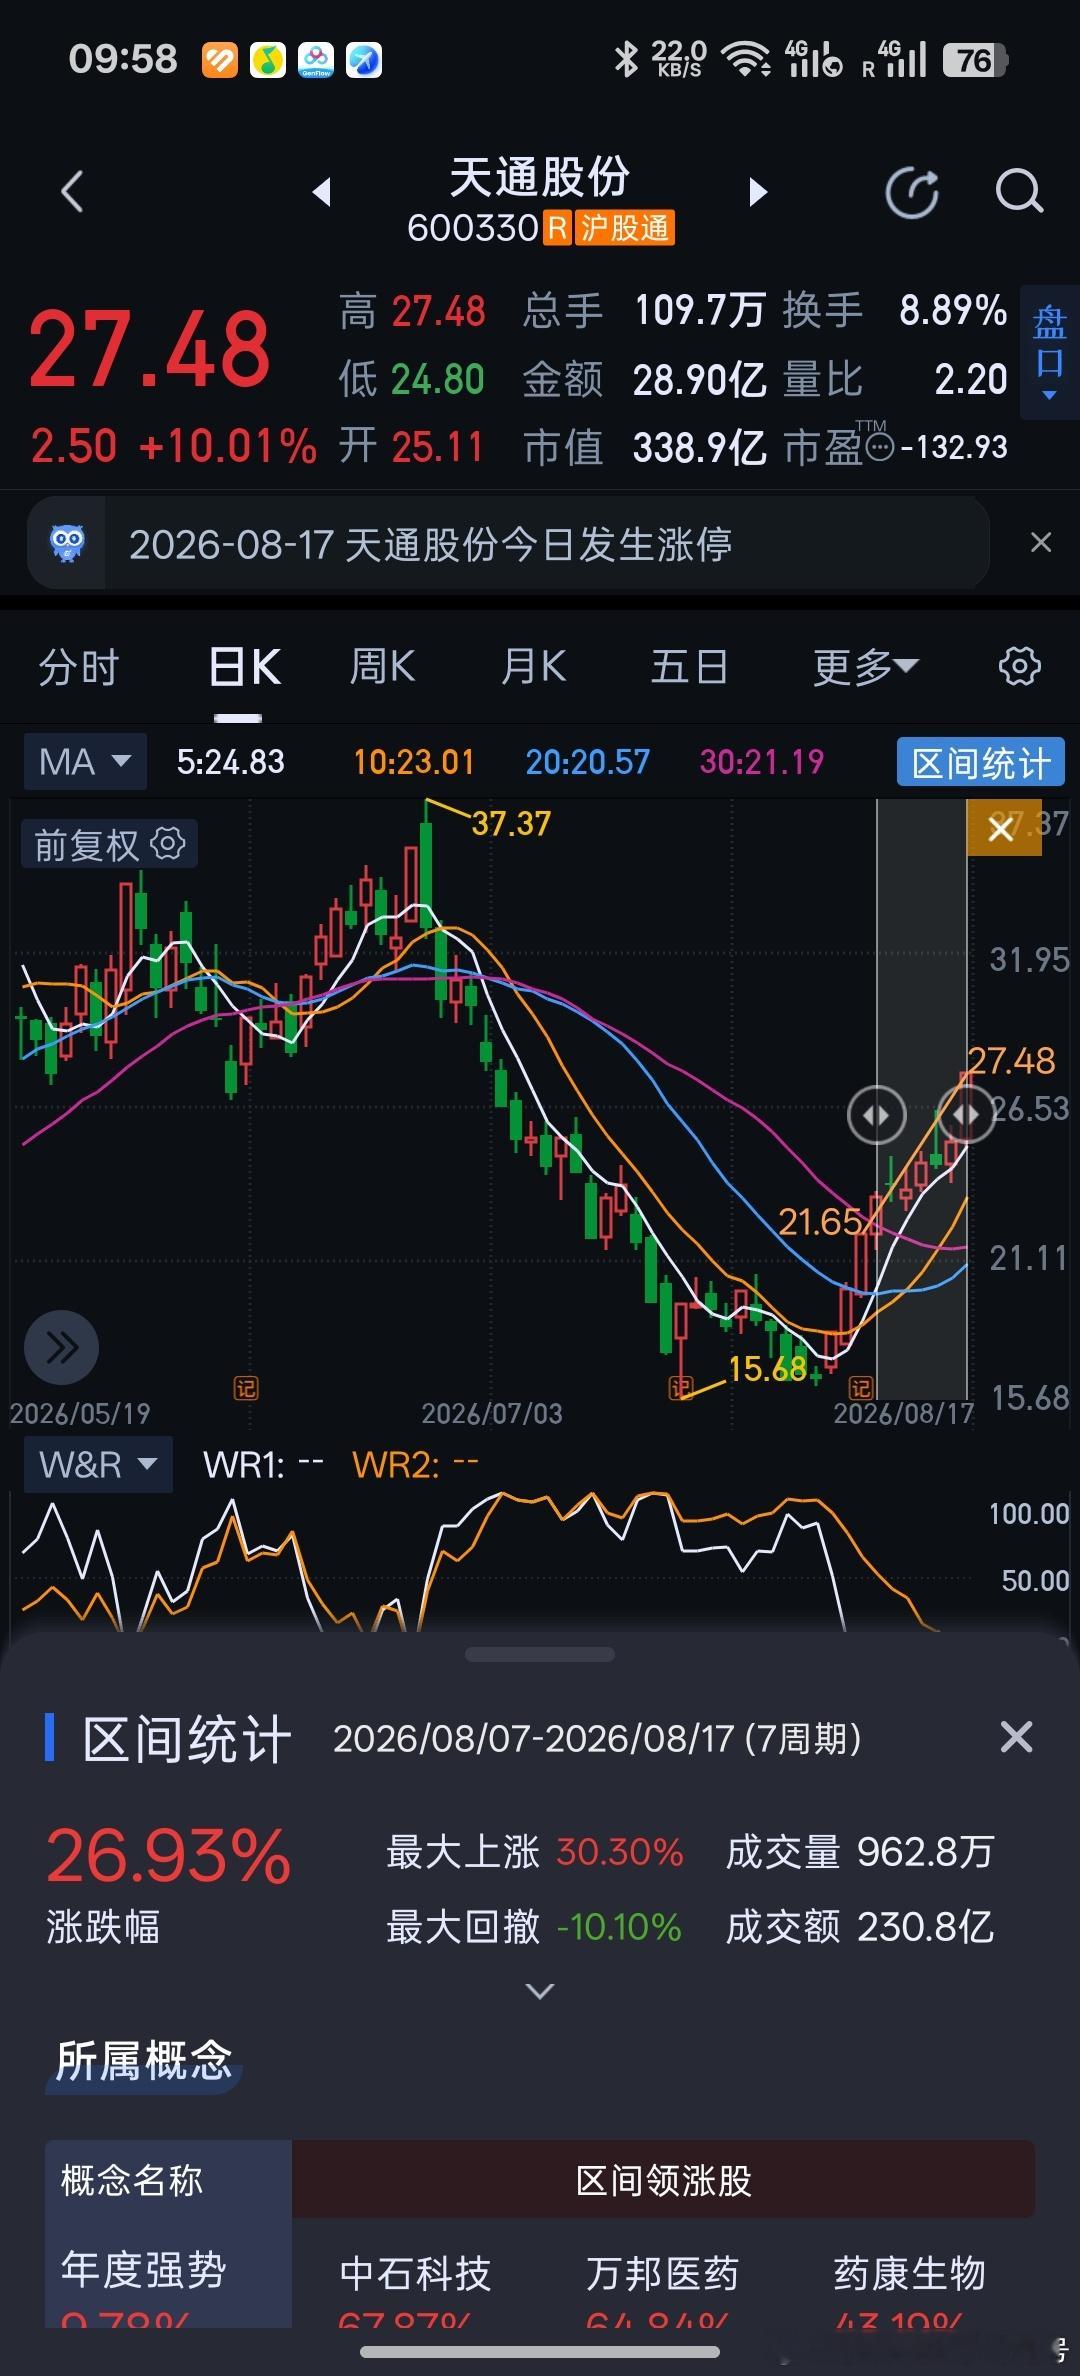The width and height of the screenshot is (1080, 2376).
Task: Tap 最大回撤 -10.10% value
Action: 618,1926
